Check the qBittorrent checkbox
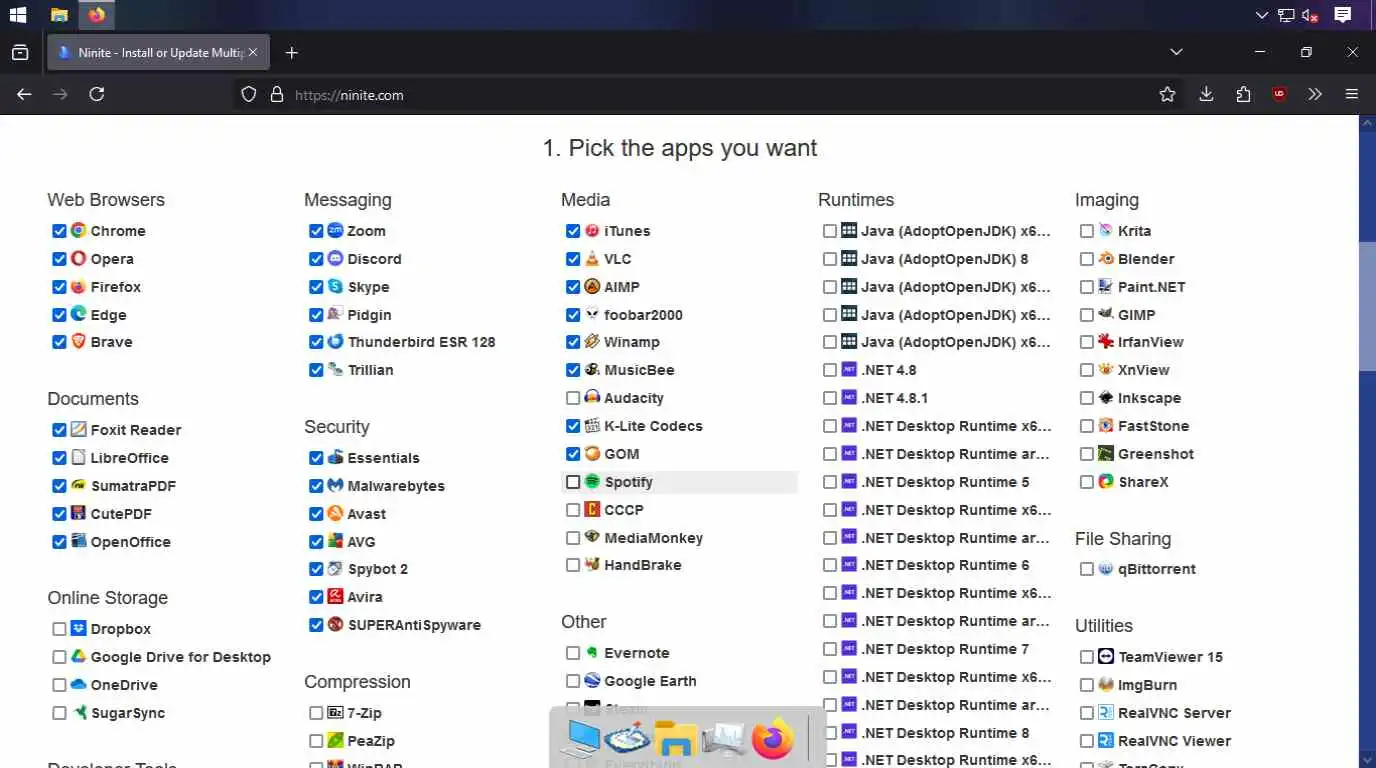 (x=1087, y=569)
